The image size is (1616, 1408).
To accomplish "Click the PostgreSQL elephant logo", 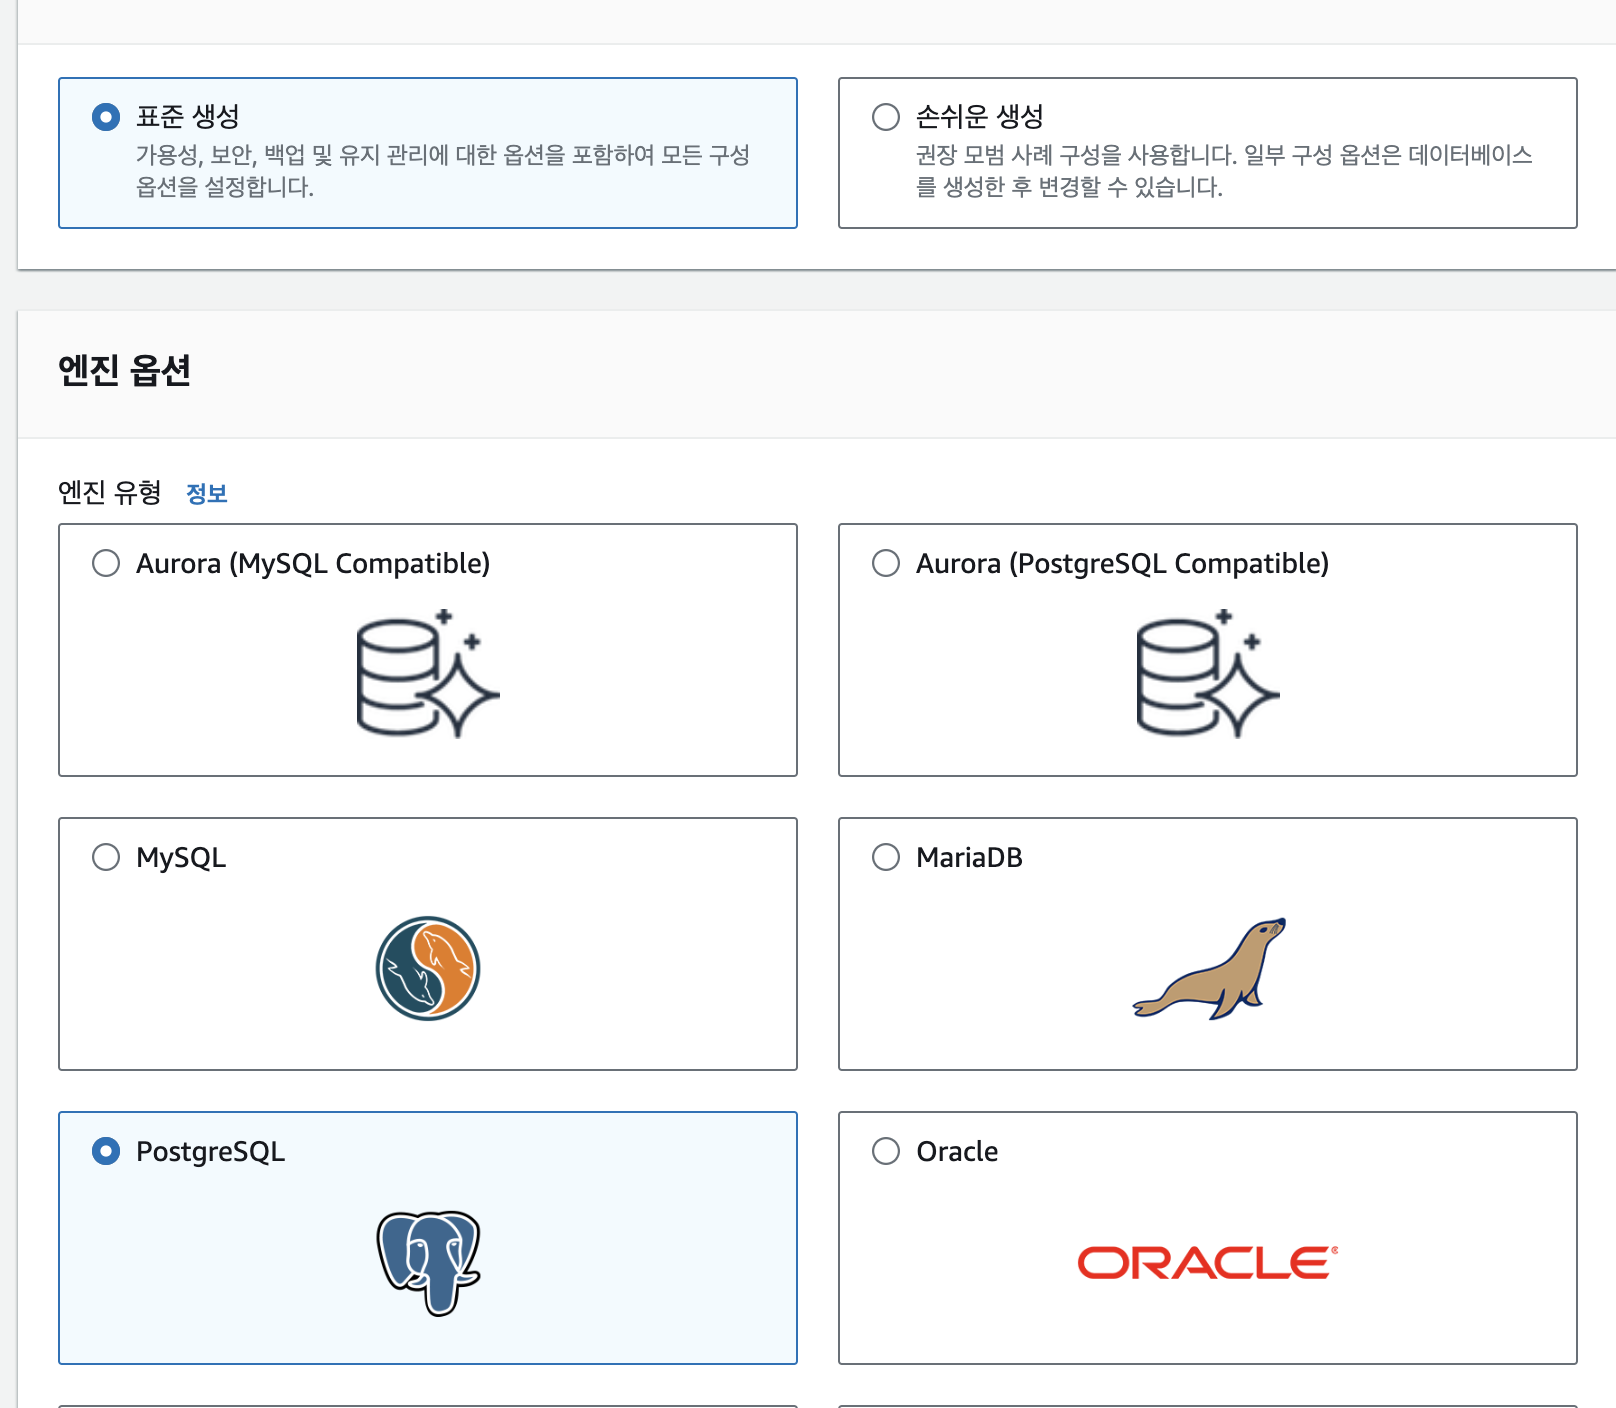I will [x=429, y=1263].
